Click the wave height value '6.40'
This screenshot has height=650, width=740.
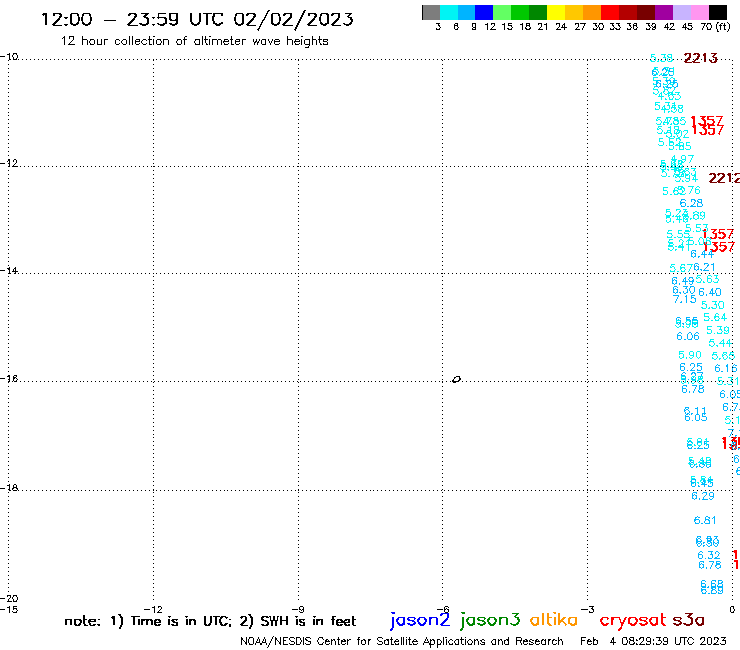(710, 292)
